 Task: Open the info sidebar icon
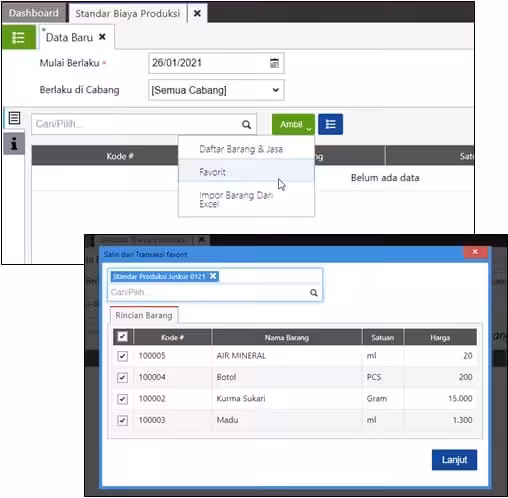tap(14, 144)
